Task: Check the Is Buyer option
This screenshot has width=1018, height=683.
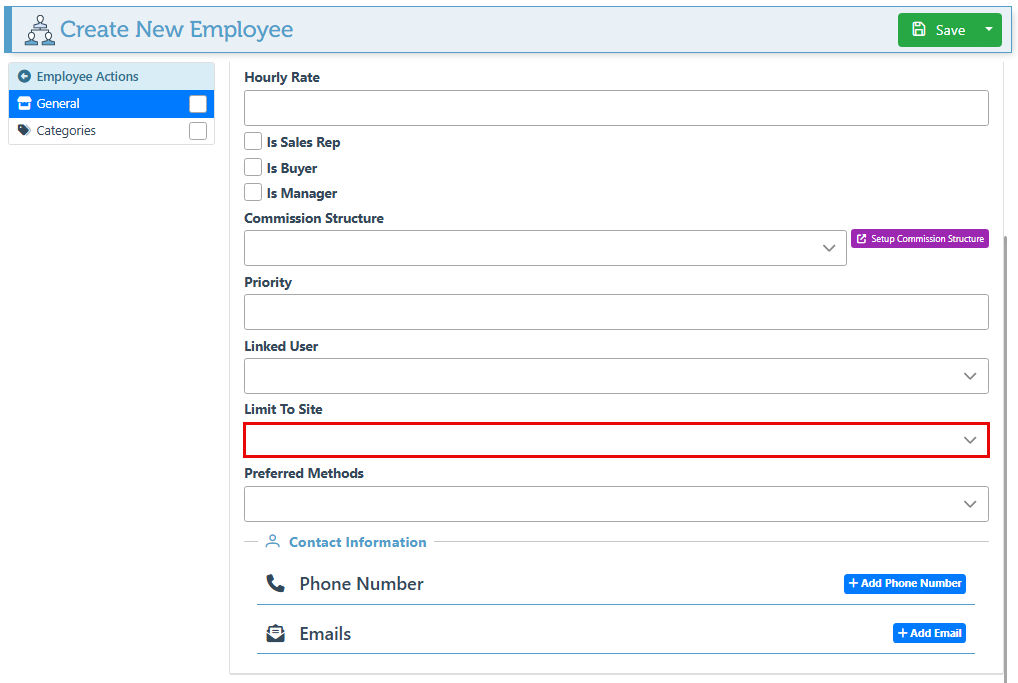Action: click(x=253, y=168)
